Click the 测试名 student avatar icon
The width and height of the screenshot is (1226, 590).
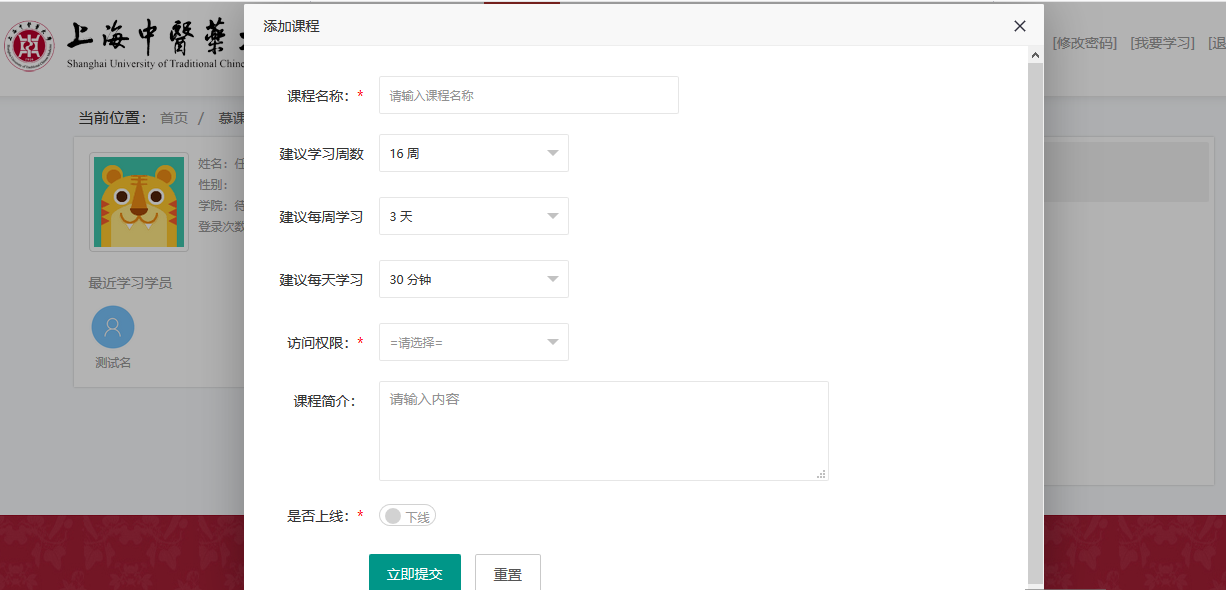click(113, 327)
